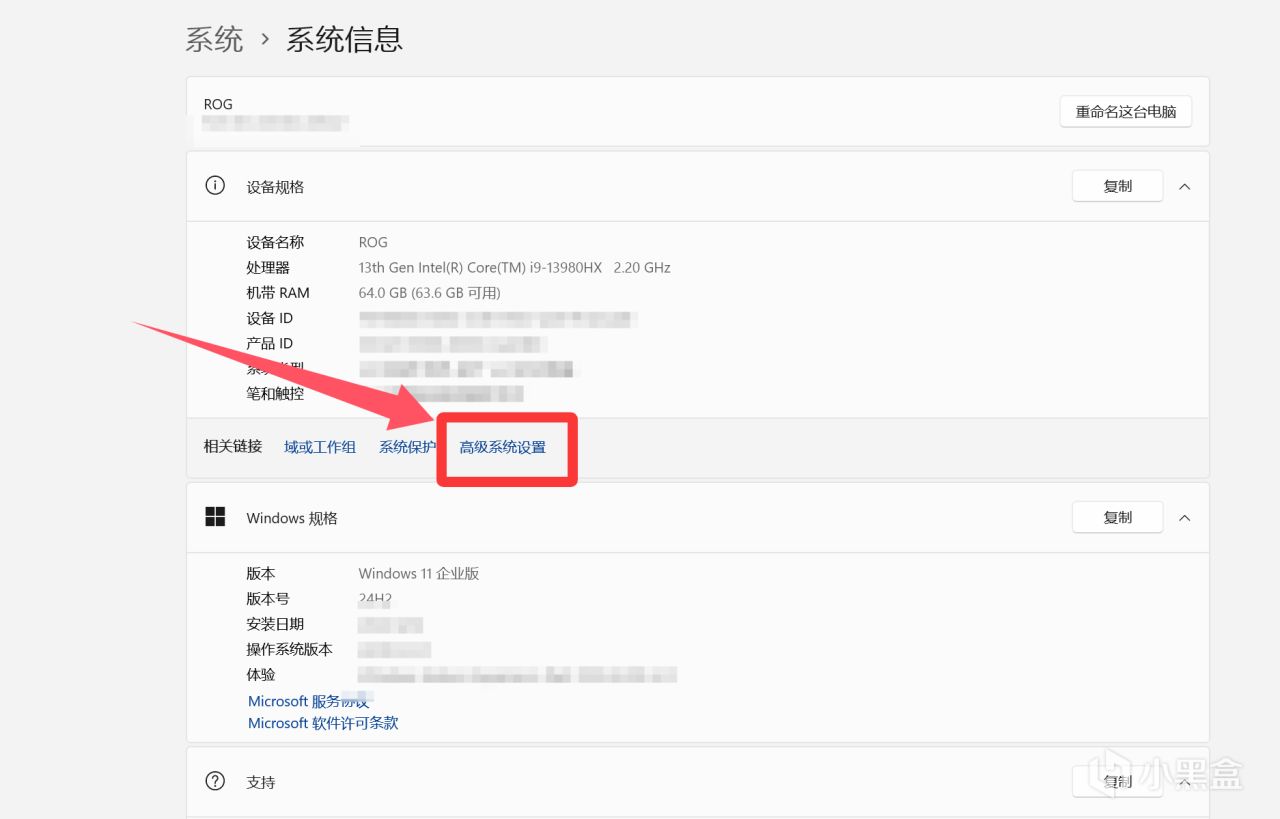Copy device specs with 复制 in 设备规格
Viewport: 1280px width, 819px height.
tap(1117, 186)
